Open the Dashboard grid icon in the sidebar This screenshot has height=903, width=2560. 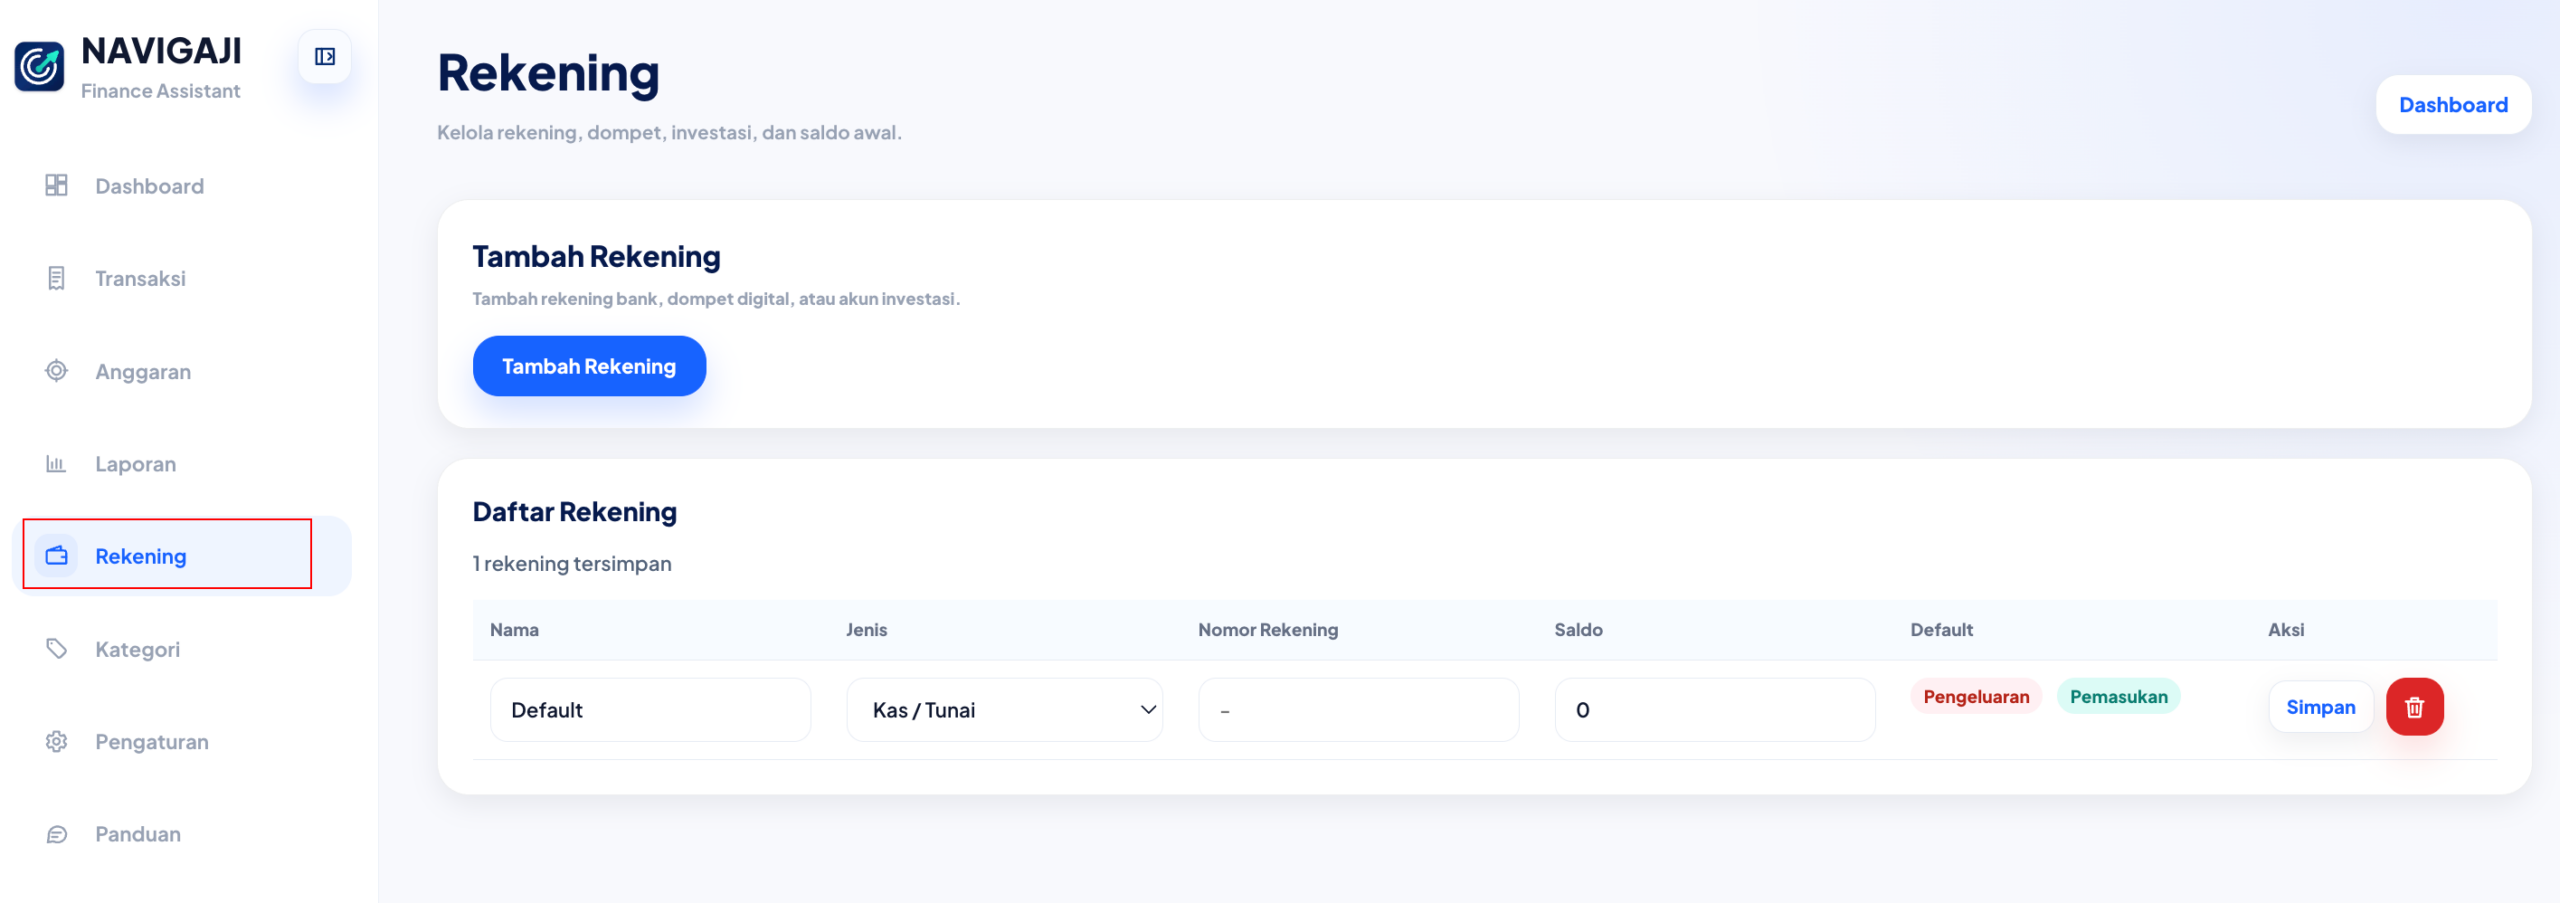[57, 185]
